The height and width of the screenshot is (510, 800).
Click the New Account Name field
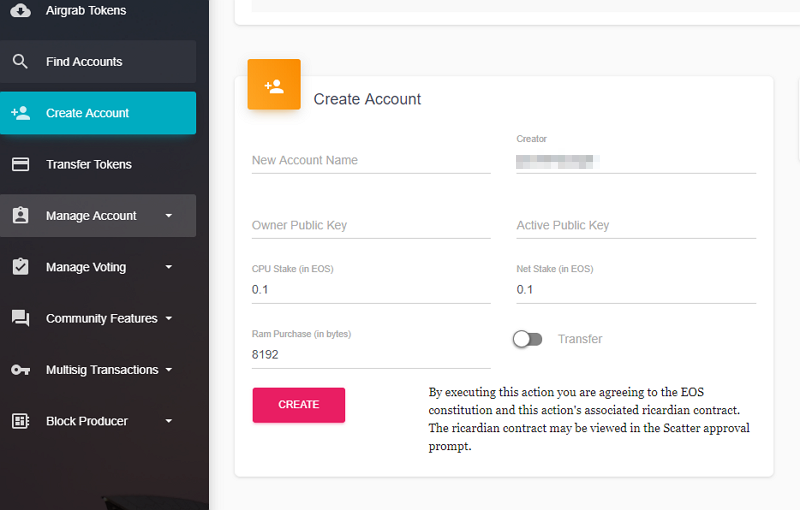tap(370, 160)
